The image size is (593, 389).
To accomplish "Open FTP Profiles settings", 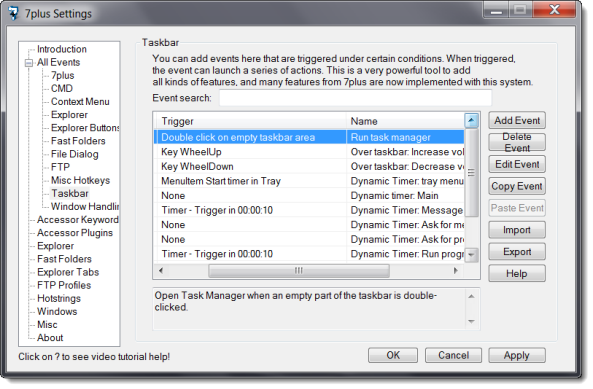I will click(x=64, y=285).
